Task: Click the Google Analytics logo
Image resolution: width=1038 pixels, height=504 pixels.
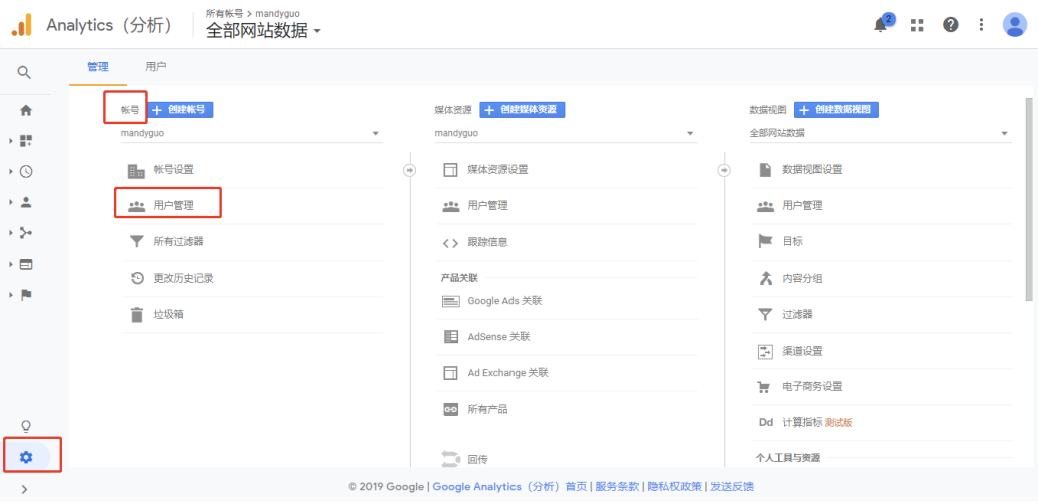Action: pyautogui.click(x=22, y=25)
